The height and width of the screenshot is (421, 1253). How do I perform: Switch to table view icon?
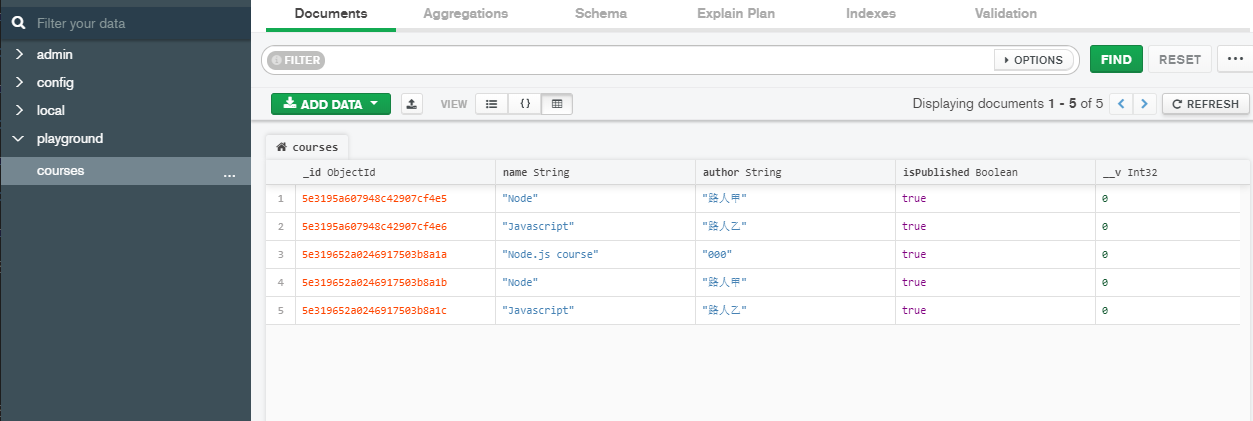point(557,104)
